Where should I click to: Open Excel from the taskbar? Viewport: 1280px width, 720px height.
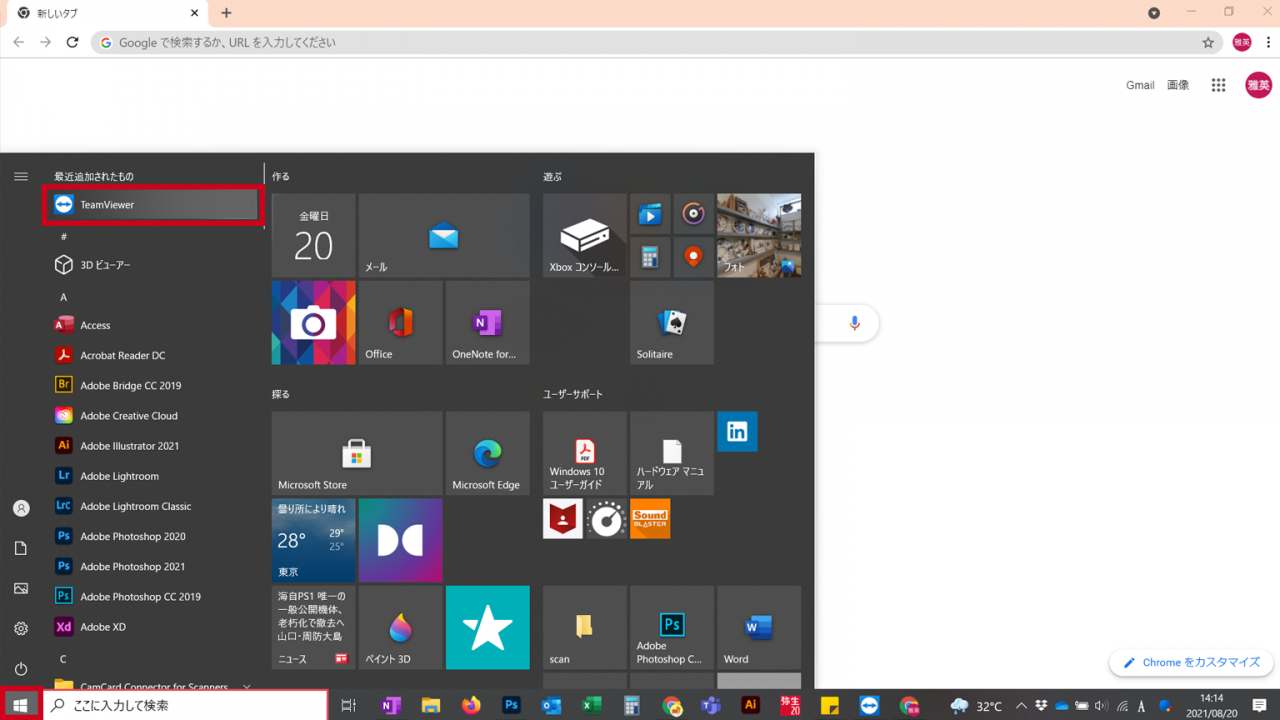click(x=591, y=706)
